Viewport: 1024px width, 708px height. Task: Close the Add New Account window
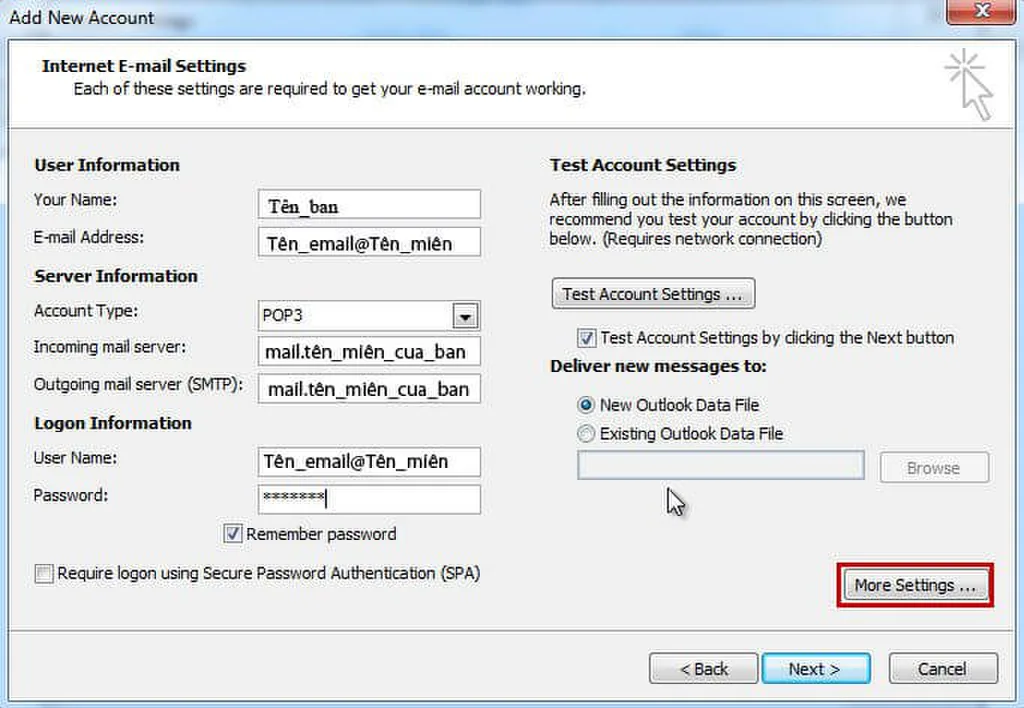pyautogui.click(x=981, y=11)
